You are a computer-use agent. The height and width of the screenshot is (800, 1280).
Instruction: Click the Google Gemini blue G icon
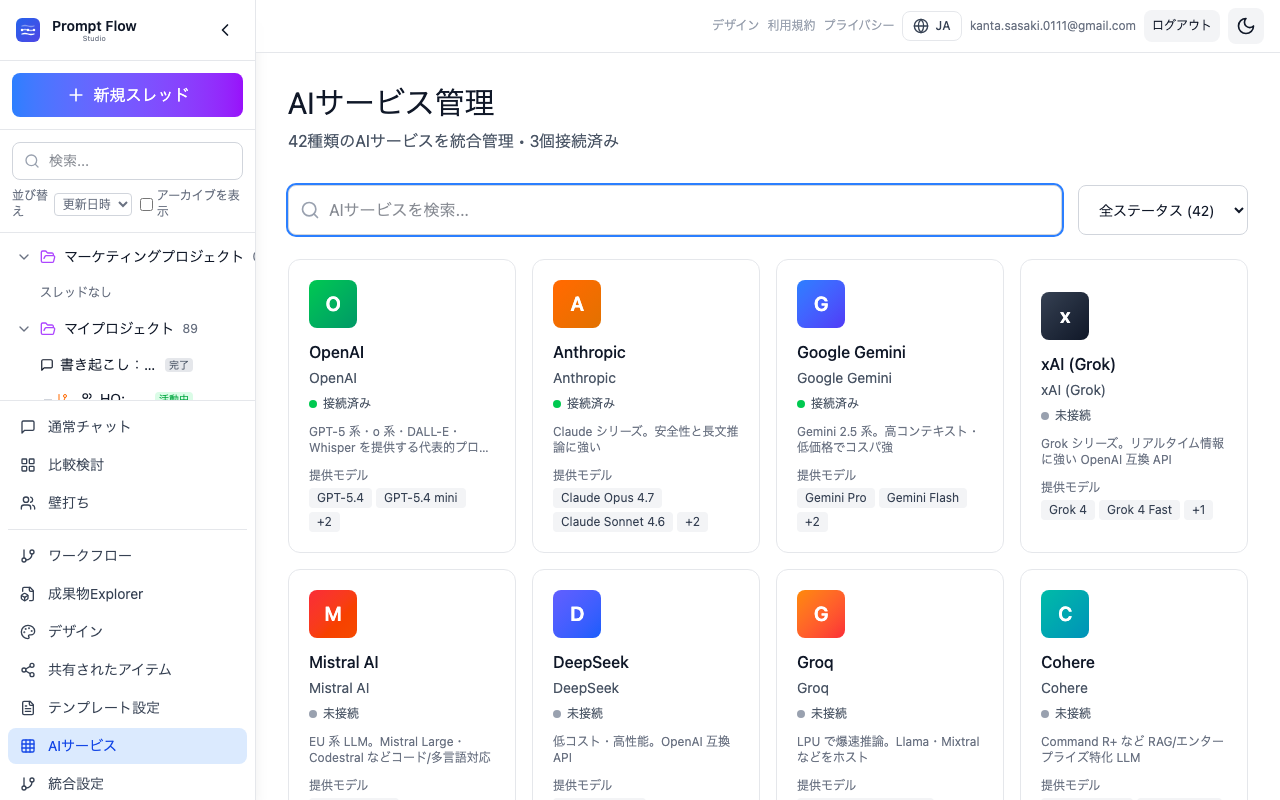[821, 304]
